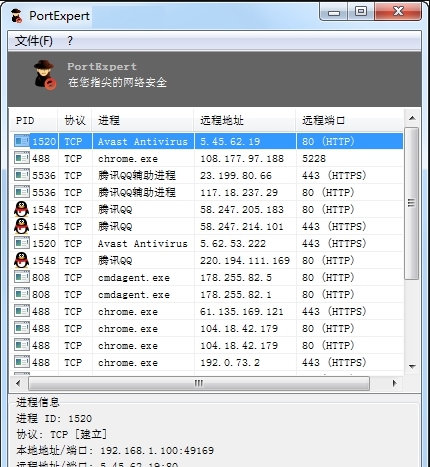This screenshot has width=430, height=467.
Task: Click the horizontal scrollbar right arrow
Action: 395,383
